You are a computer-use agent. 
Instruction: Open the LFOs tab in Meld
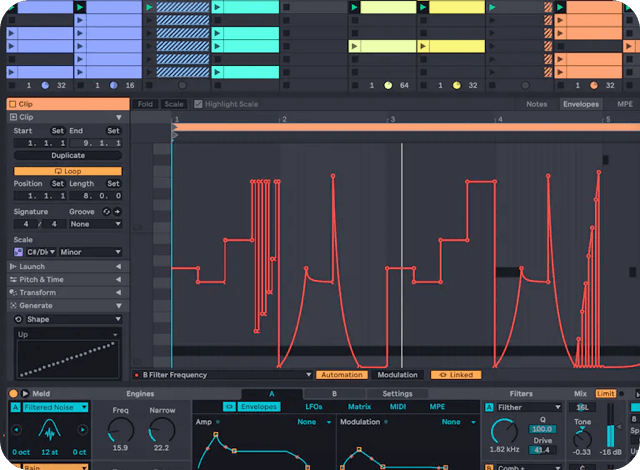314,407
